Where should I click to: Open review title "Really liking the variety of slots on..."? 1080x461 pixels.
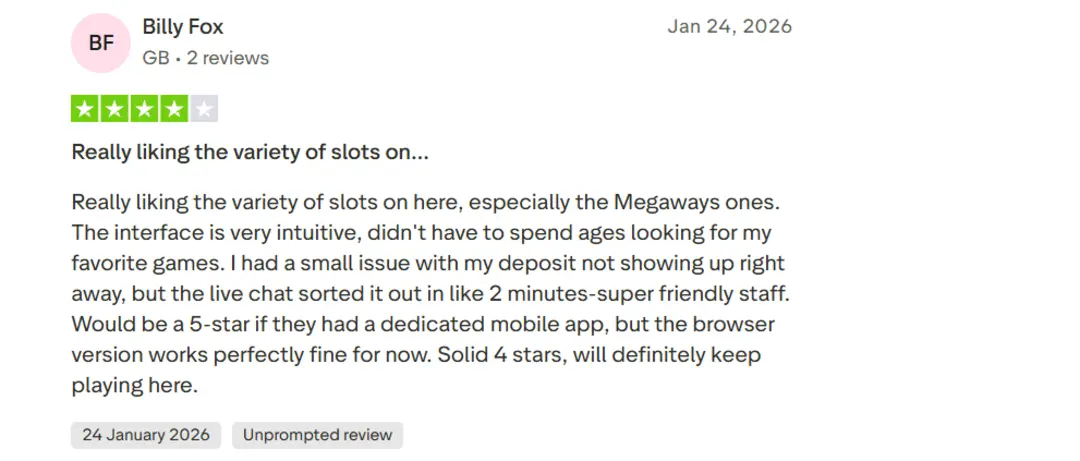coord(250,153)
